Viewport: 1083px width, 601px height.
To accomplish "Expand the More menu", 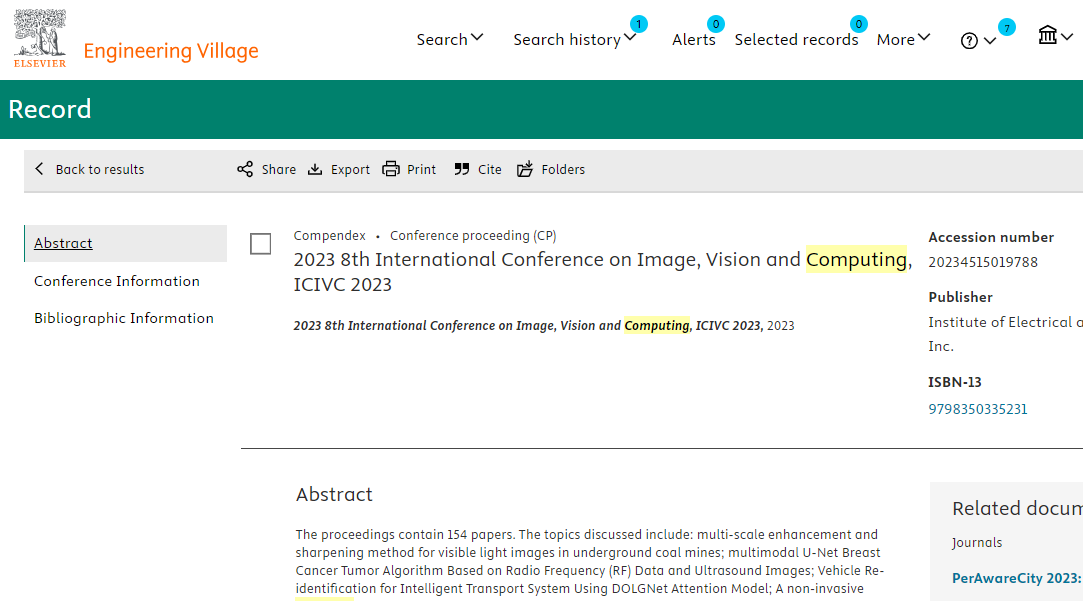I will pos(903,39).
